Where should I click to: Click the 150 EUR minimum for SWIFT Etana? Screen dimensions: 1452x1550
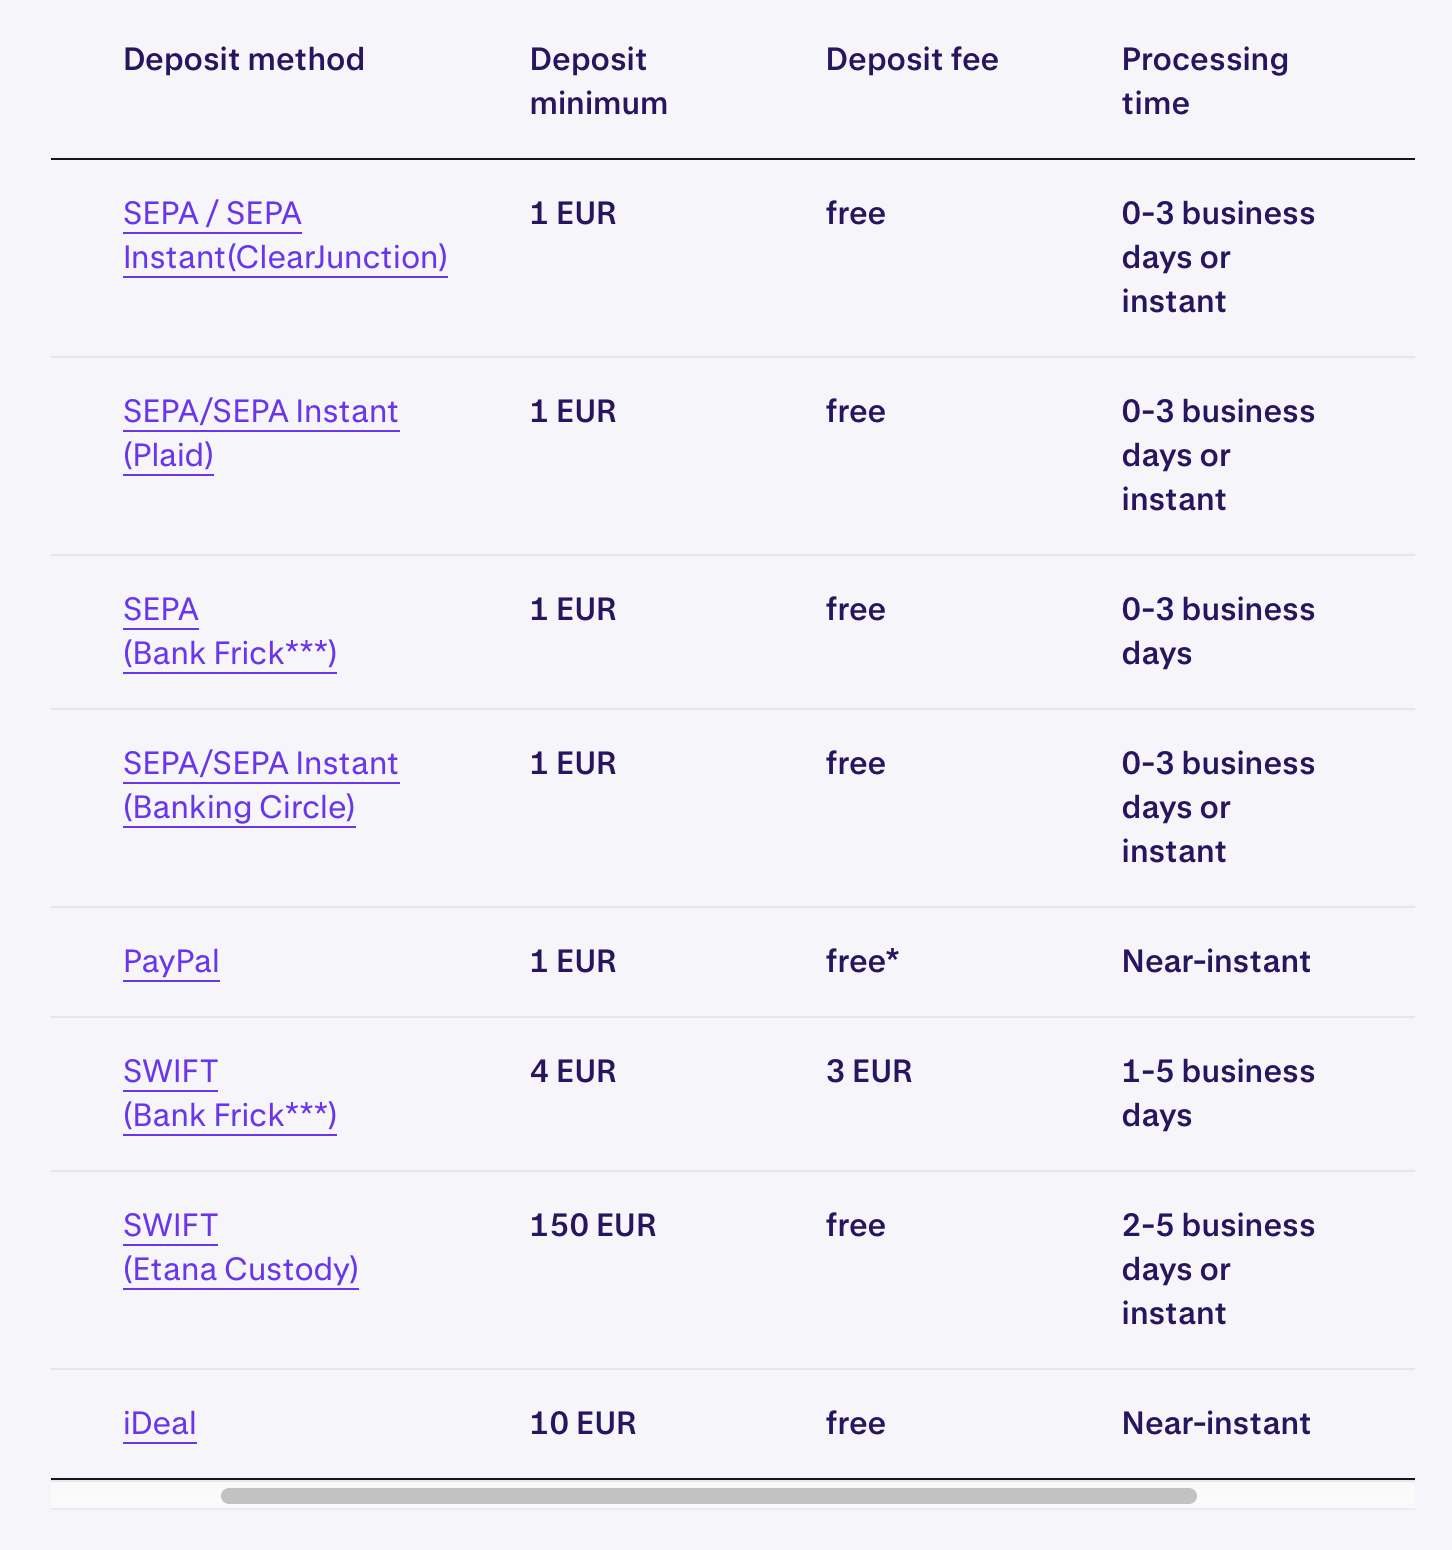(592, 1225)
